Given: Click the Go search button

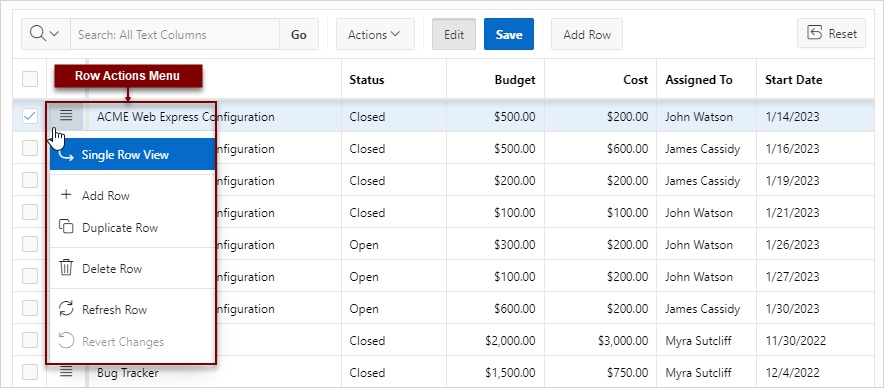Looking at the screenshot, I should 299,34.
